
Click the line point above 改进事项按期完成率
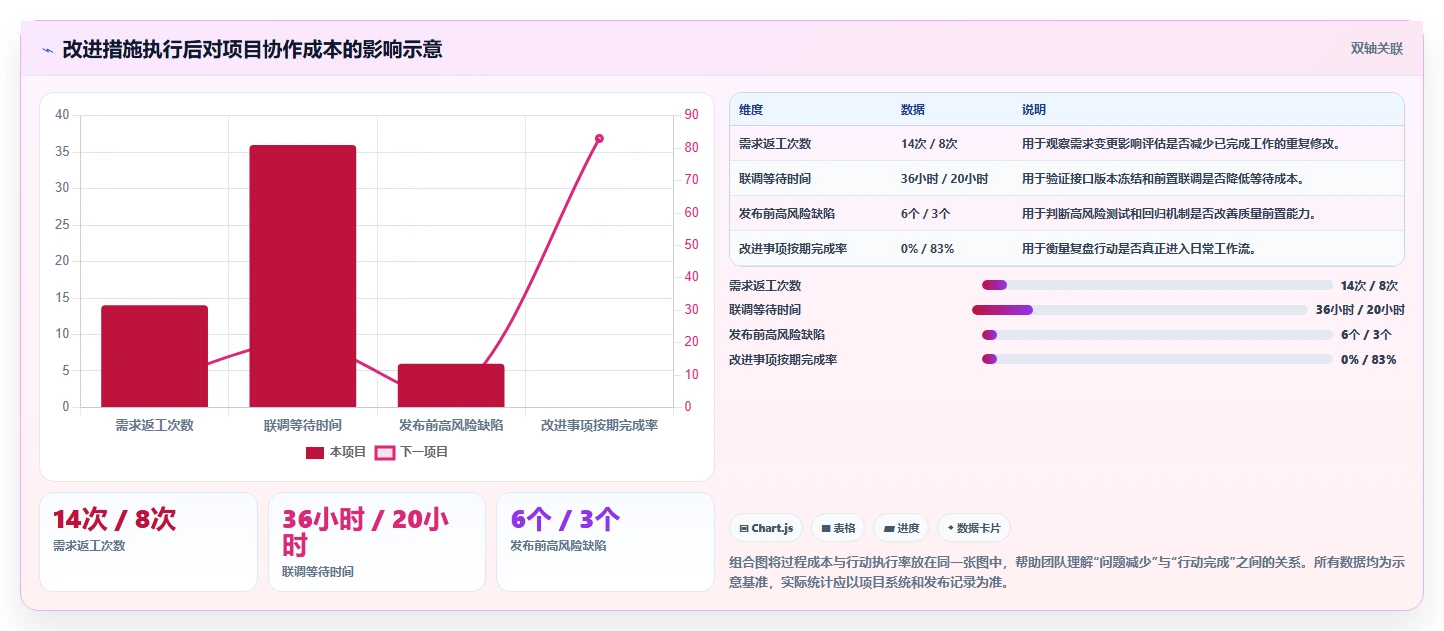(599, 138)
